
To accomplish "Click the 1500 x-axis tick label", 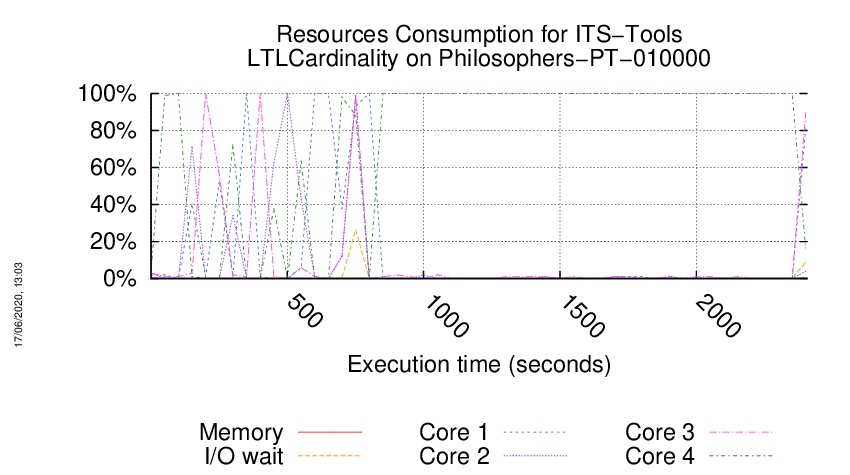I will pos(582,316).
